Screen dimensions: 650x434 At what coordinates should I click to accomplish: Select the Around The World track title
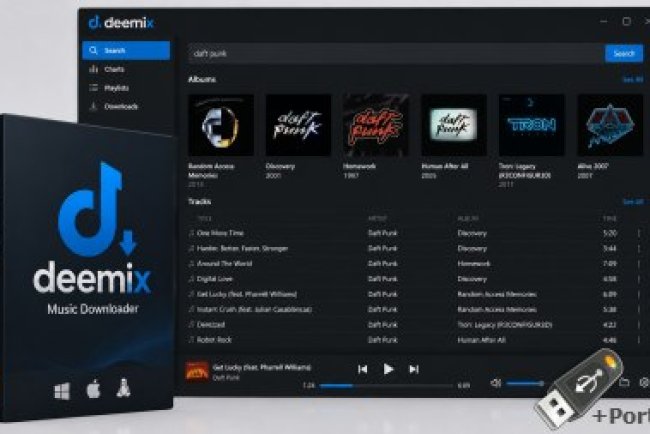224,264
